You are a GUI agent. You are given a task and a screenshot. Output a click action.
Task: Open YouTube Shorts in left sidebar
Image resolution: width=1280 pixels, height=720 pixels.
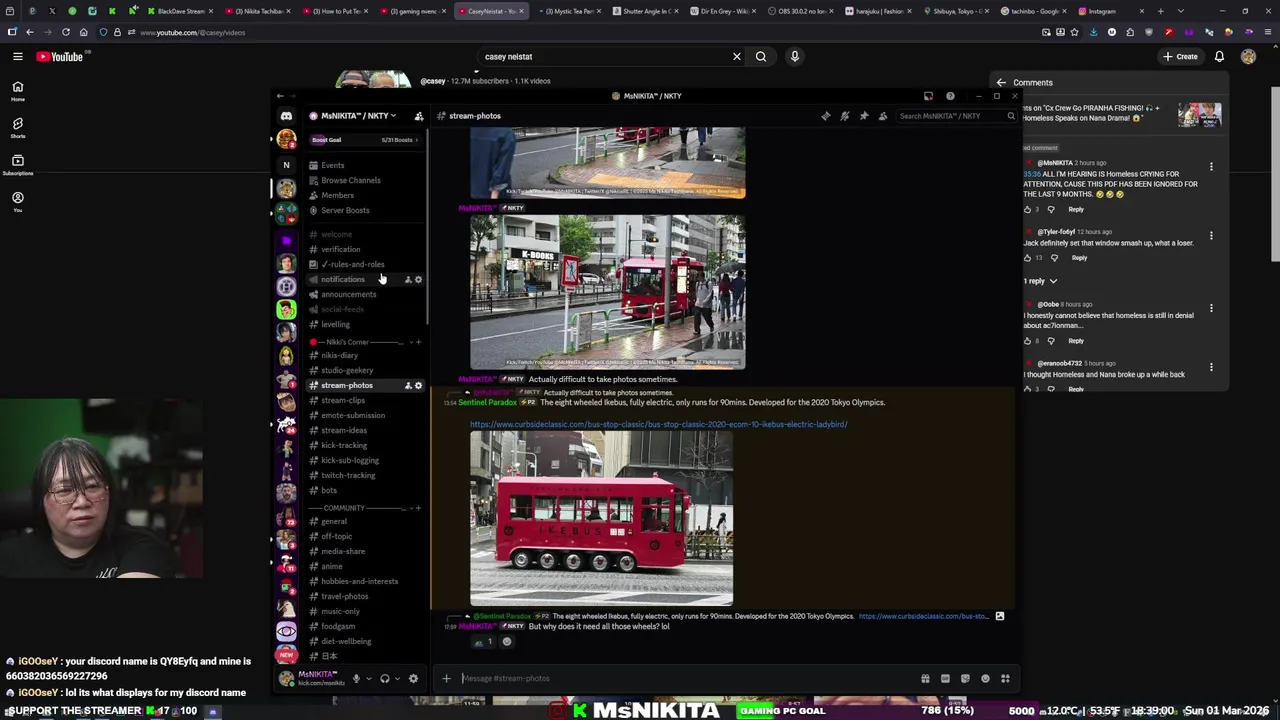click(x=17, y=128)
